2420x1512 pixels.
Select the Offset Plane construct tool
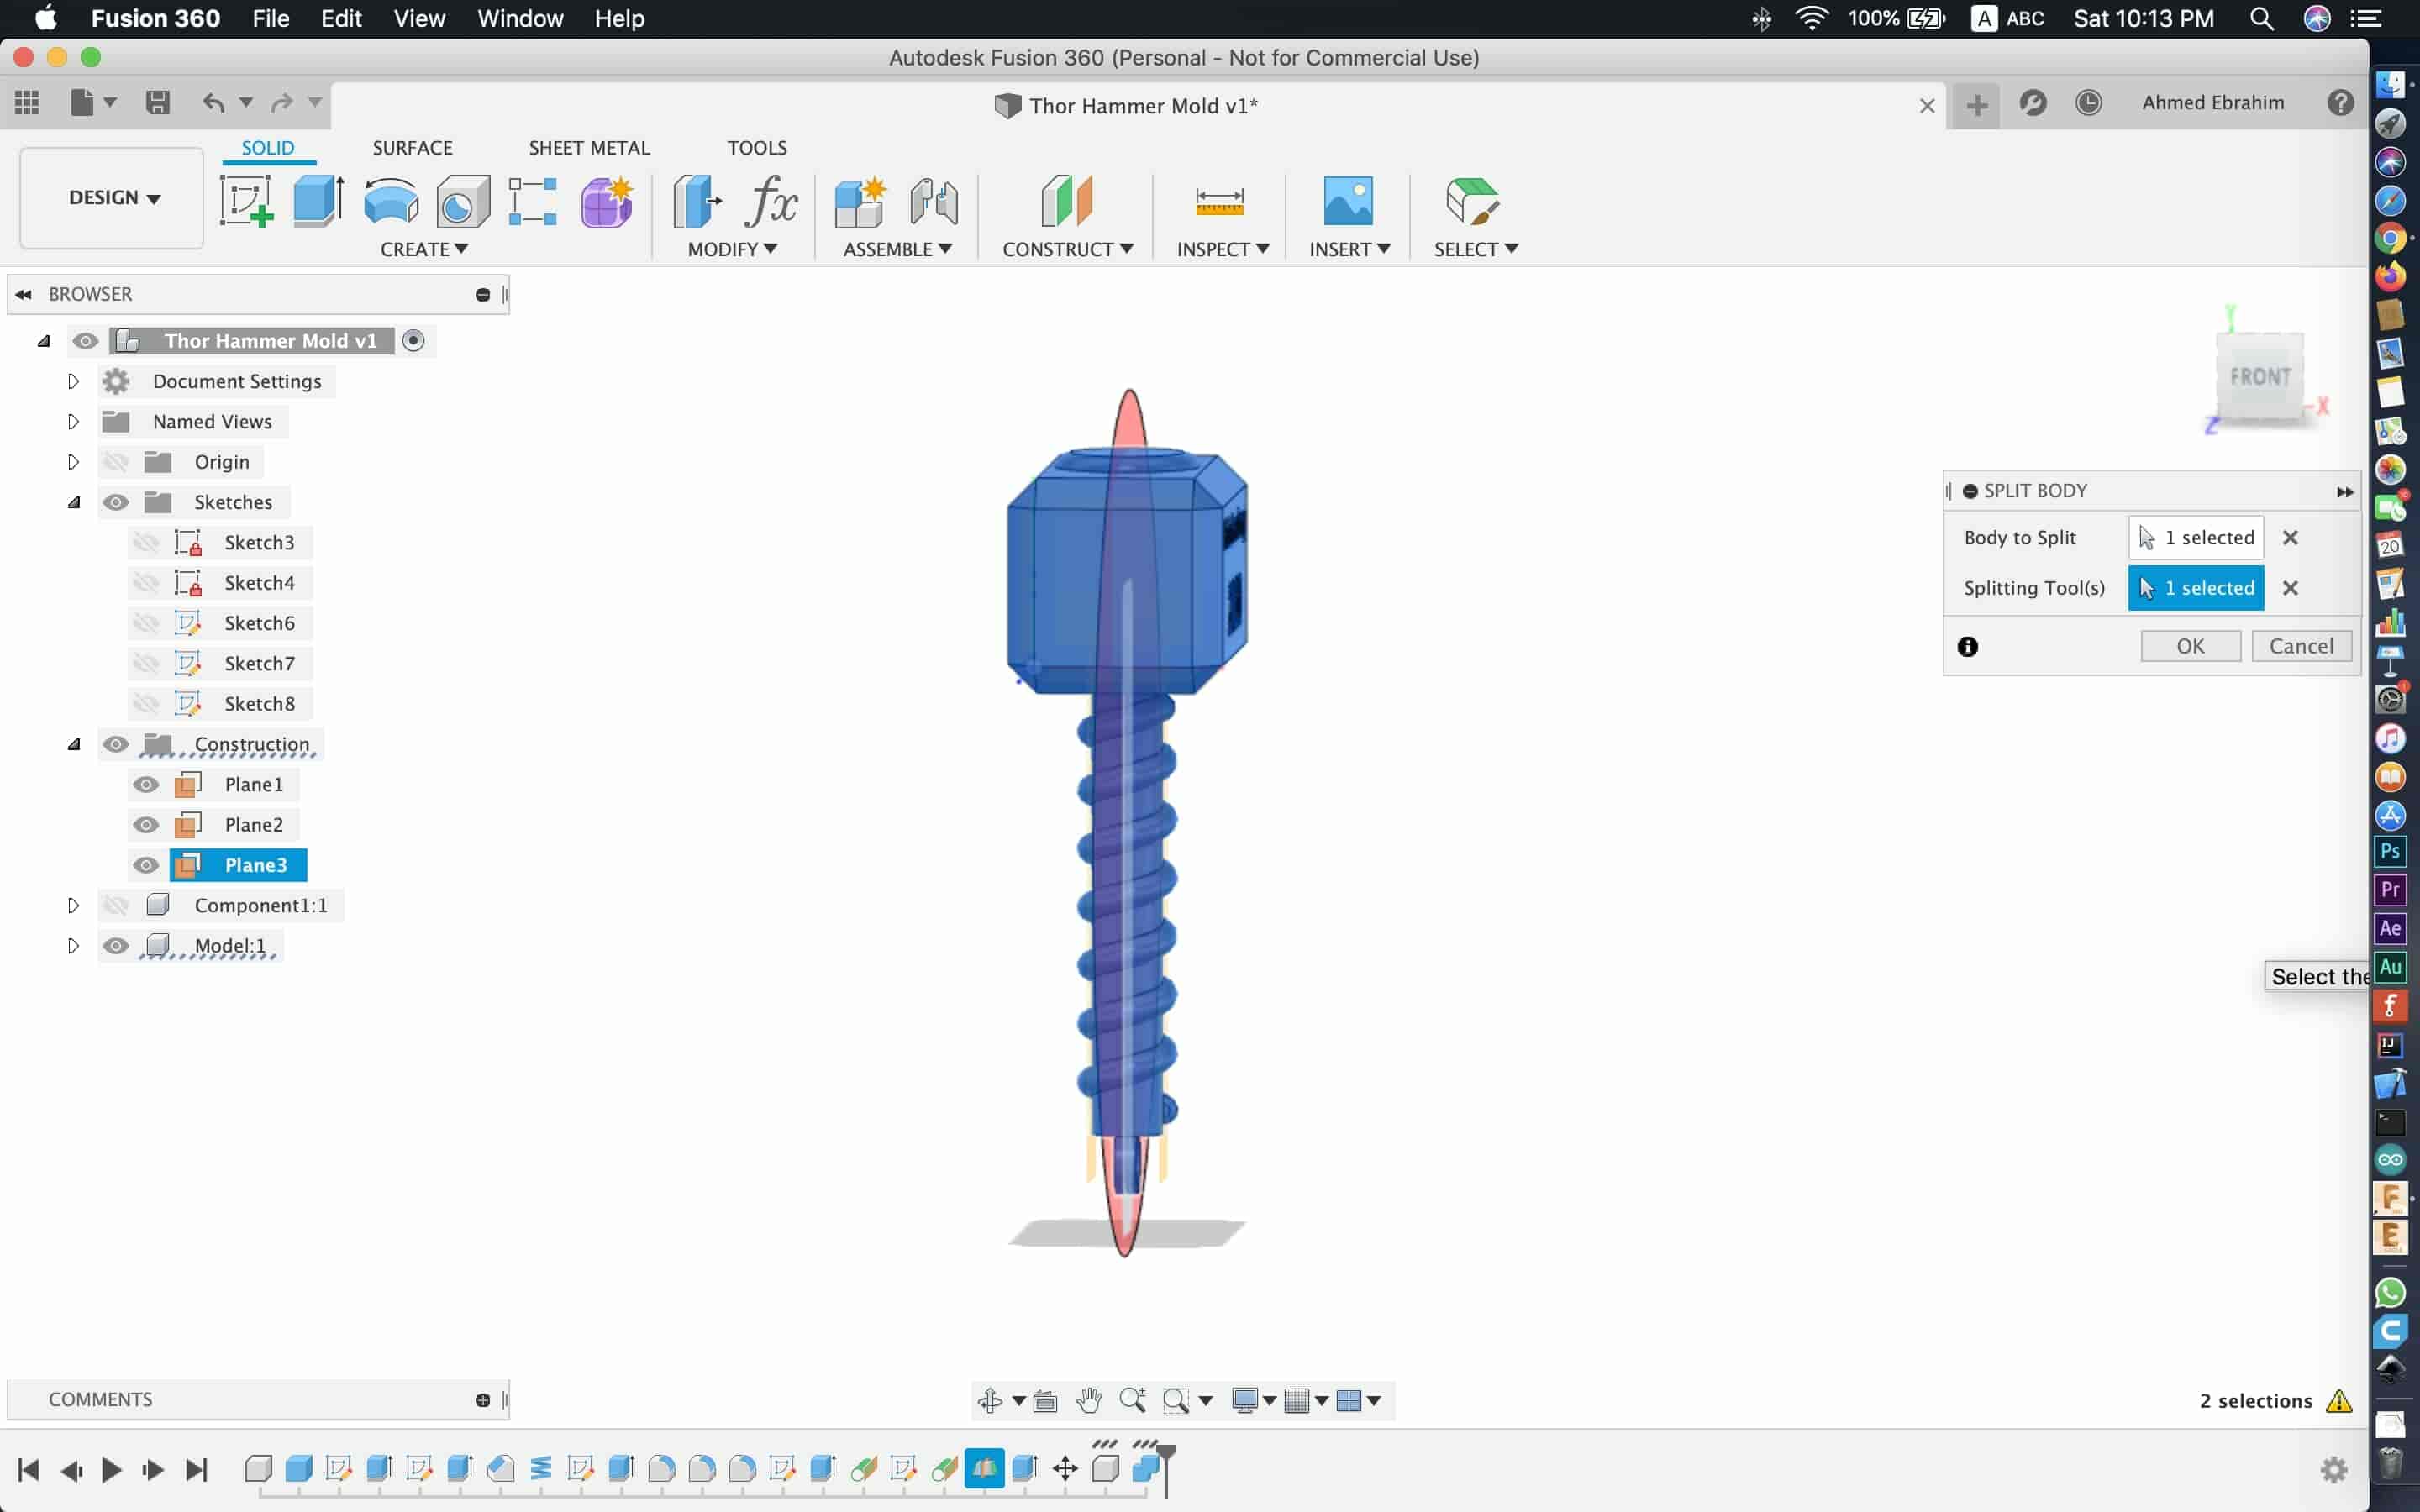[x=1066, y=201]
